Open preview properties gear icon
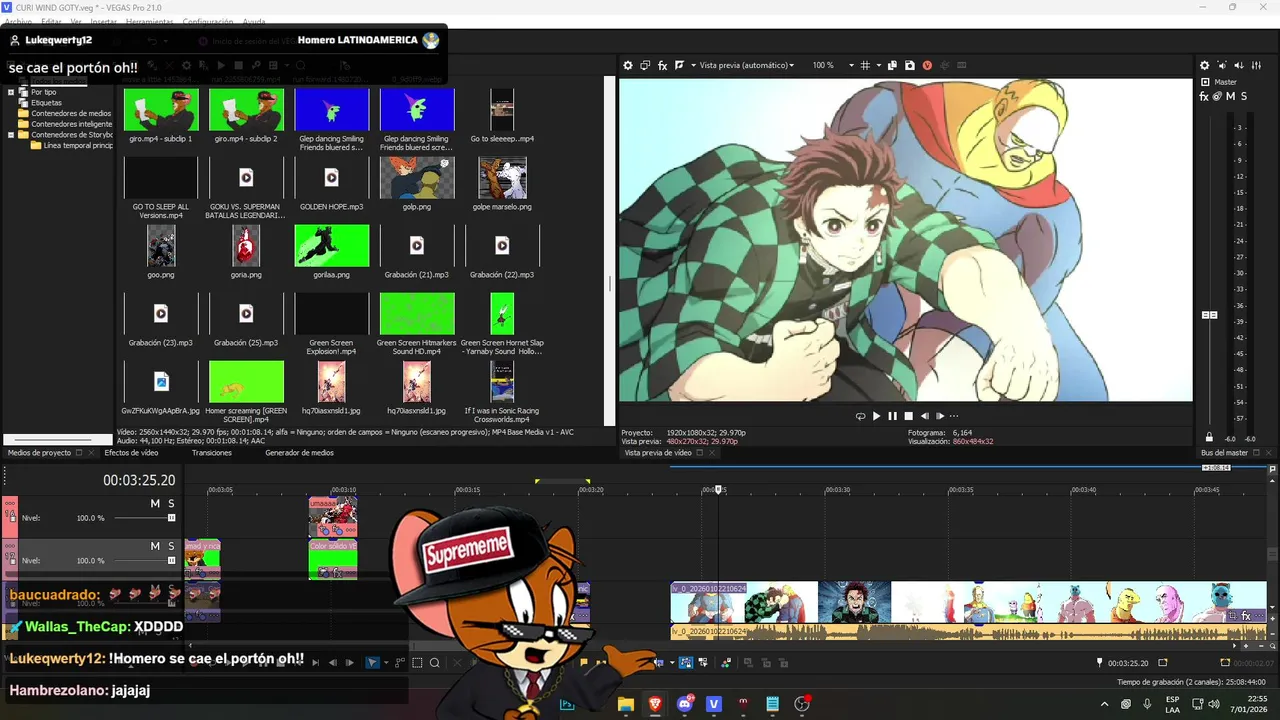 tap(628, 65)
